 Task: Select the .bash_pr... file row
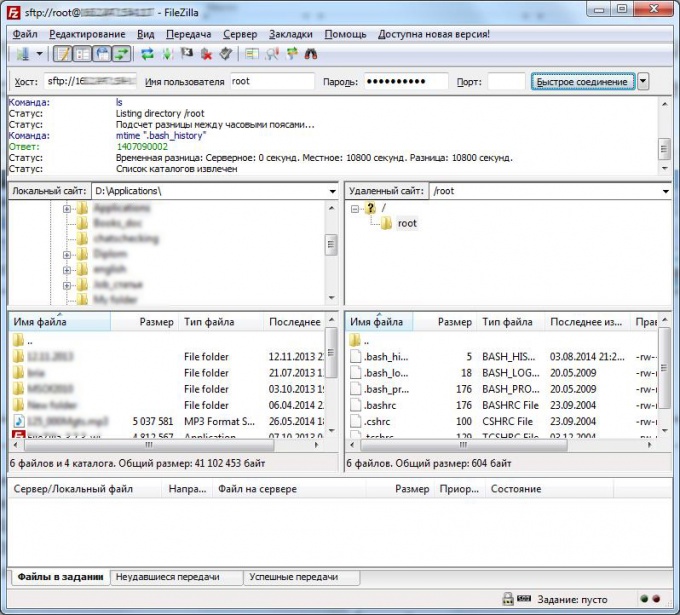click(x=502, y=389)
